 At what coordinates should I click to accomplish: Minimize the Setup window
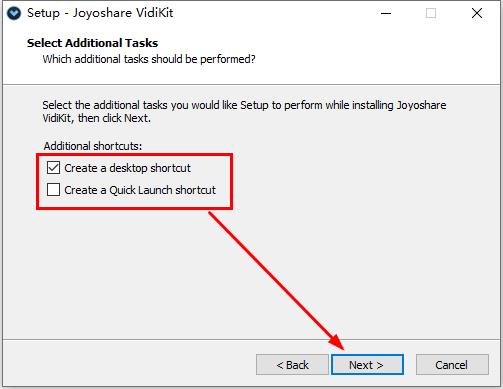pyautogui.click(x=386, y=13)
